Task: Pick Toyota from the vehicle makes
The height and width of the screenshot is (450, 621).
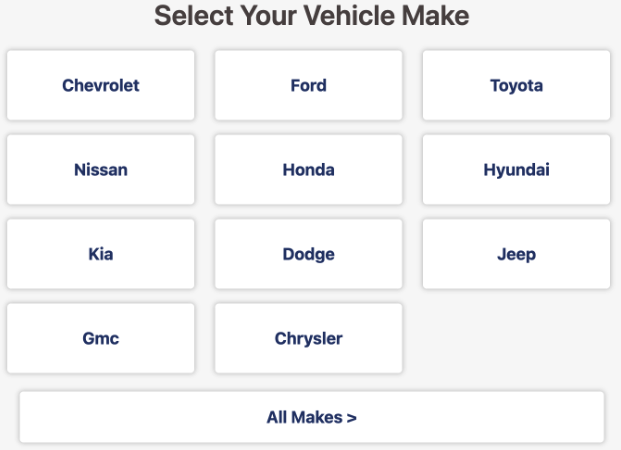Action: tap(516, 86)
